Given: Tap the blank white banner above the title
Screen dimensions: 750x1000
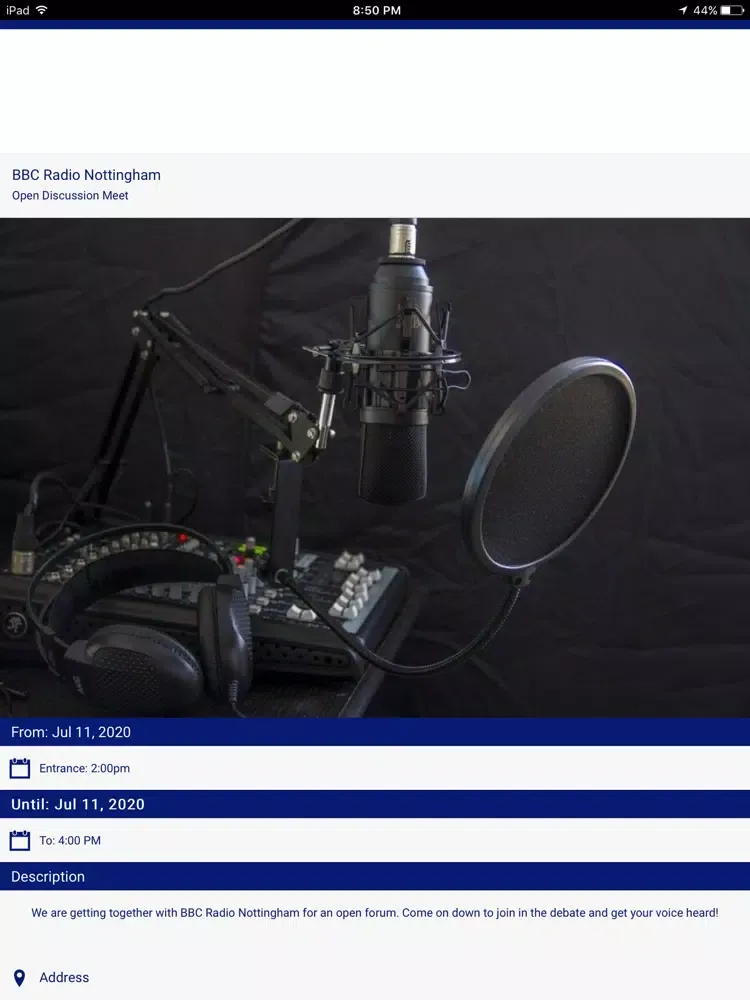Looking at the screenshot, I should 375,90.
